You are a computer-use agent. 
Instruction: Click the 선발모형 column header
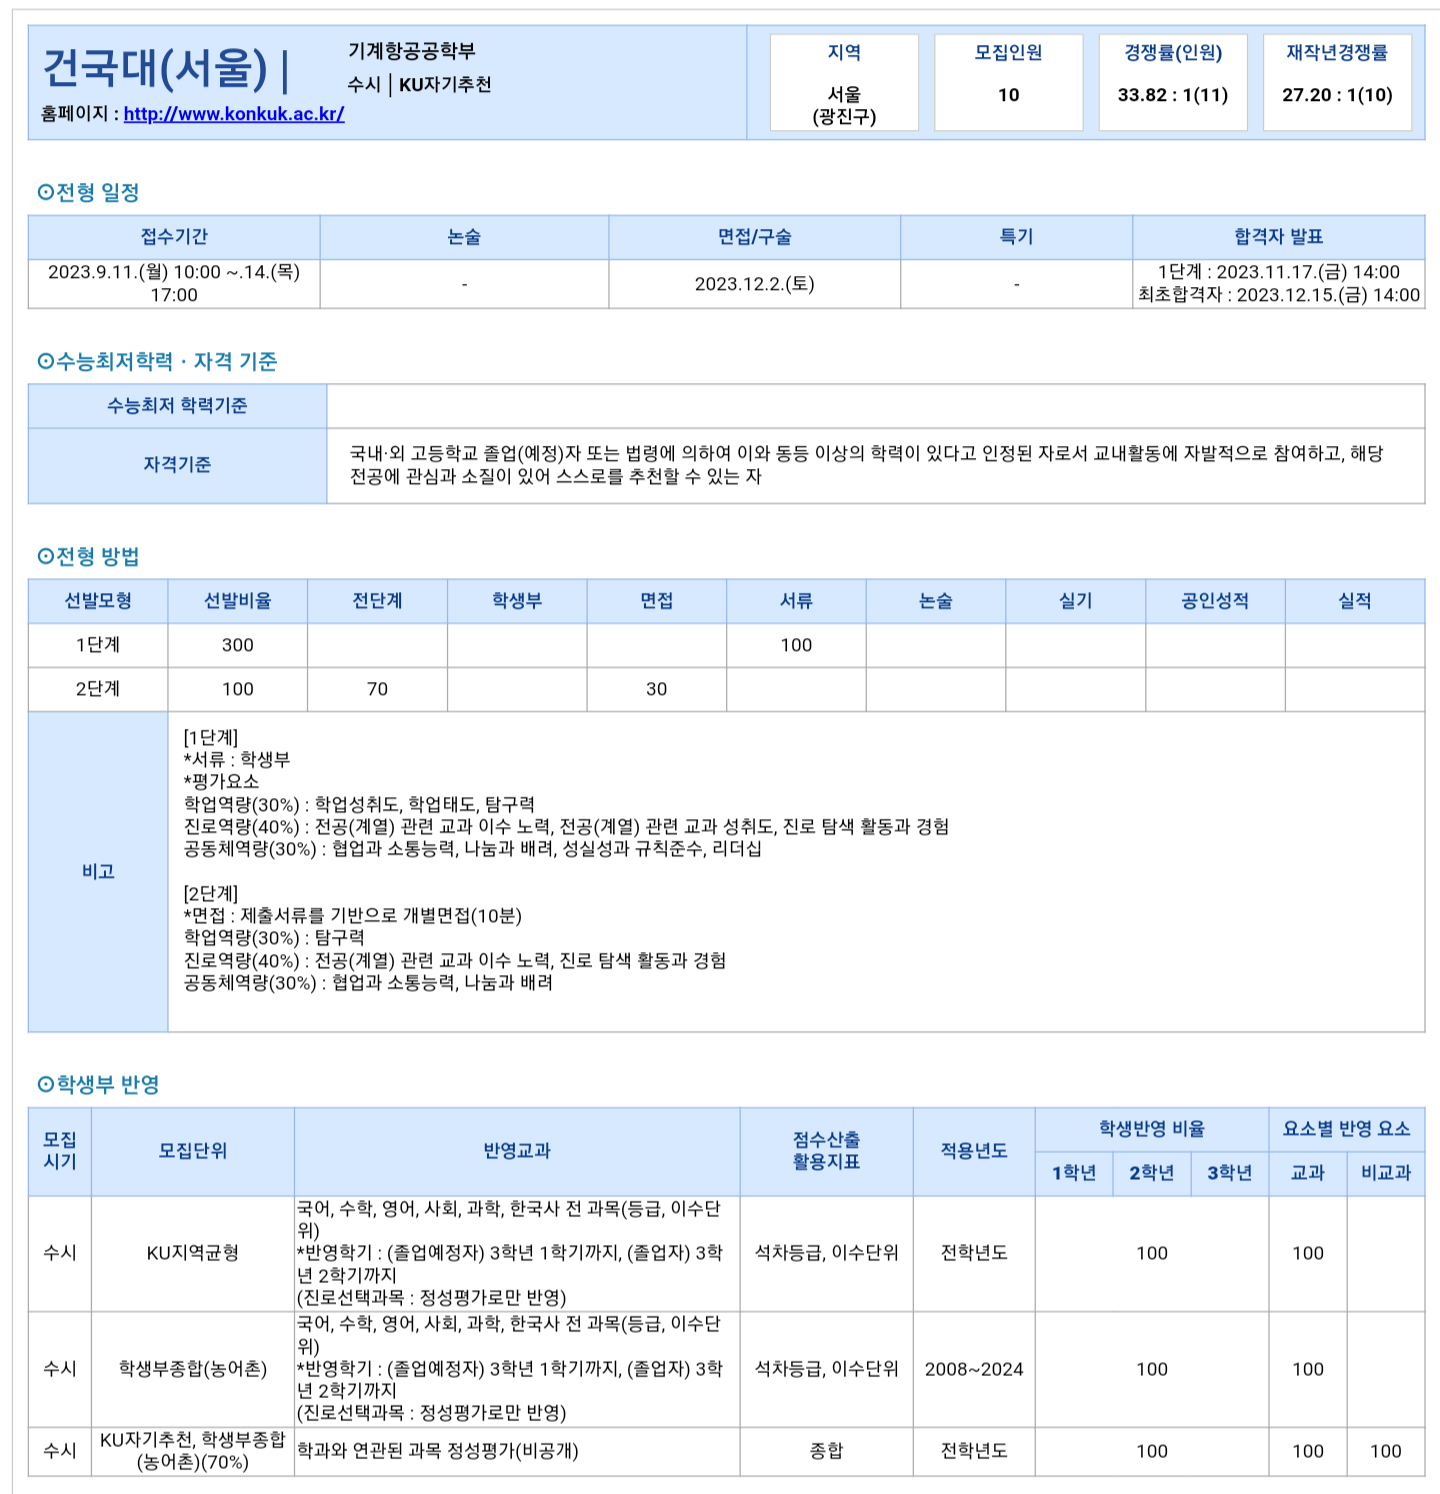coord(98,601)
